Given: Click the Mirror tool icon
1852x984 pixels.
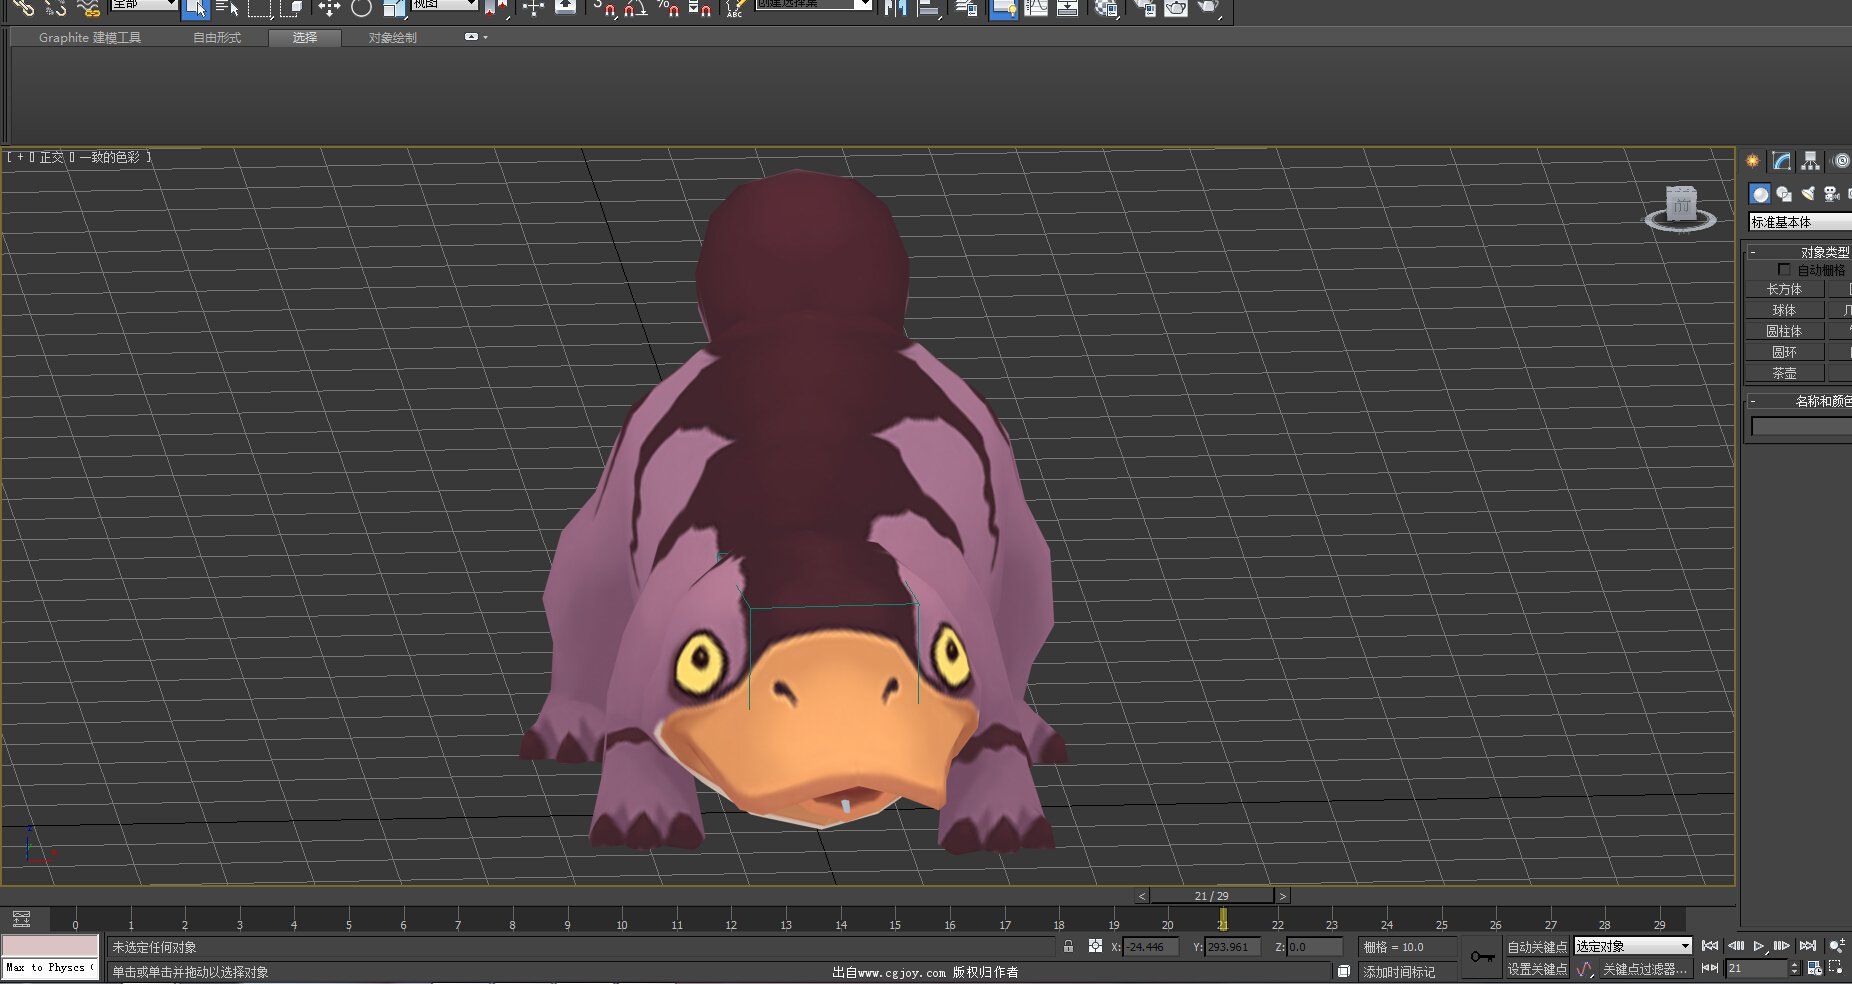Looking at the screenshot, I should (x=896, y=8).
